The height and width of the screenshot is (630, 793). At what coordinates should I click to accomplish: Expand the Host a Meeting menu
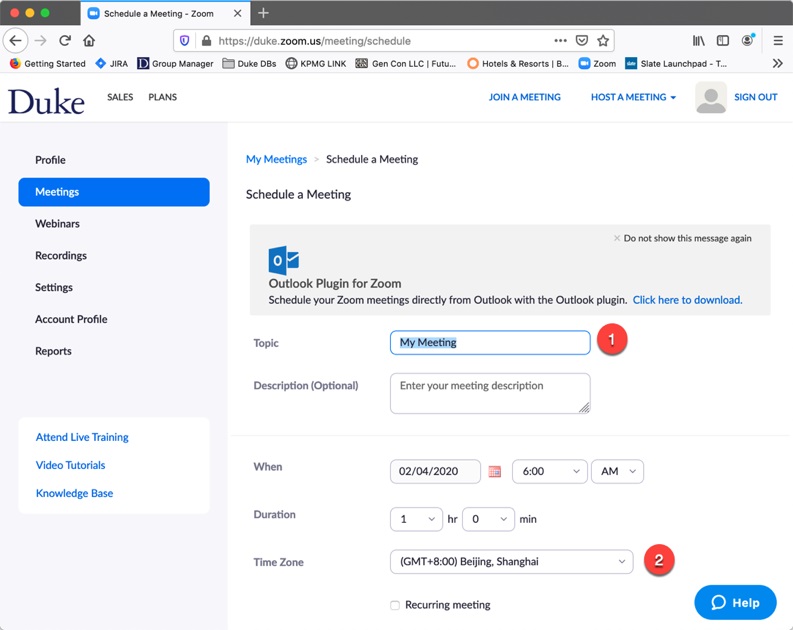coord(633,97)
